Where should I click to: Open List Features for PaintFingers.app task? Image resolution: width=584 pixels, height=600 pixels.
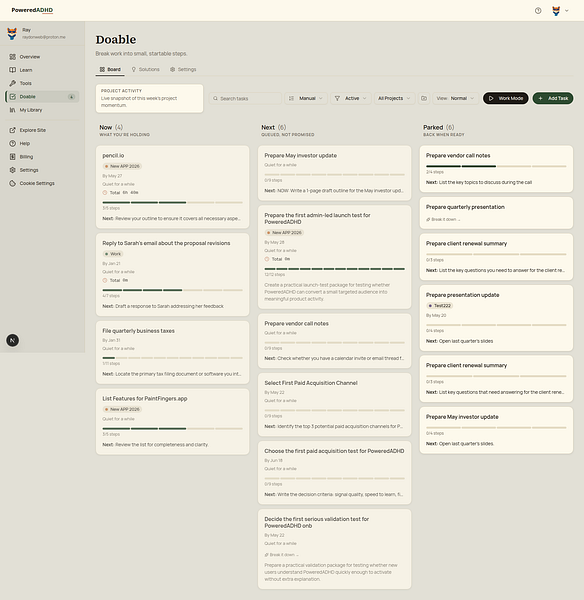(145, 398)
